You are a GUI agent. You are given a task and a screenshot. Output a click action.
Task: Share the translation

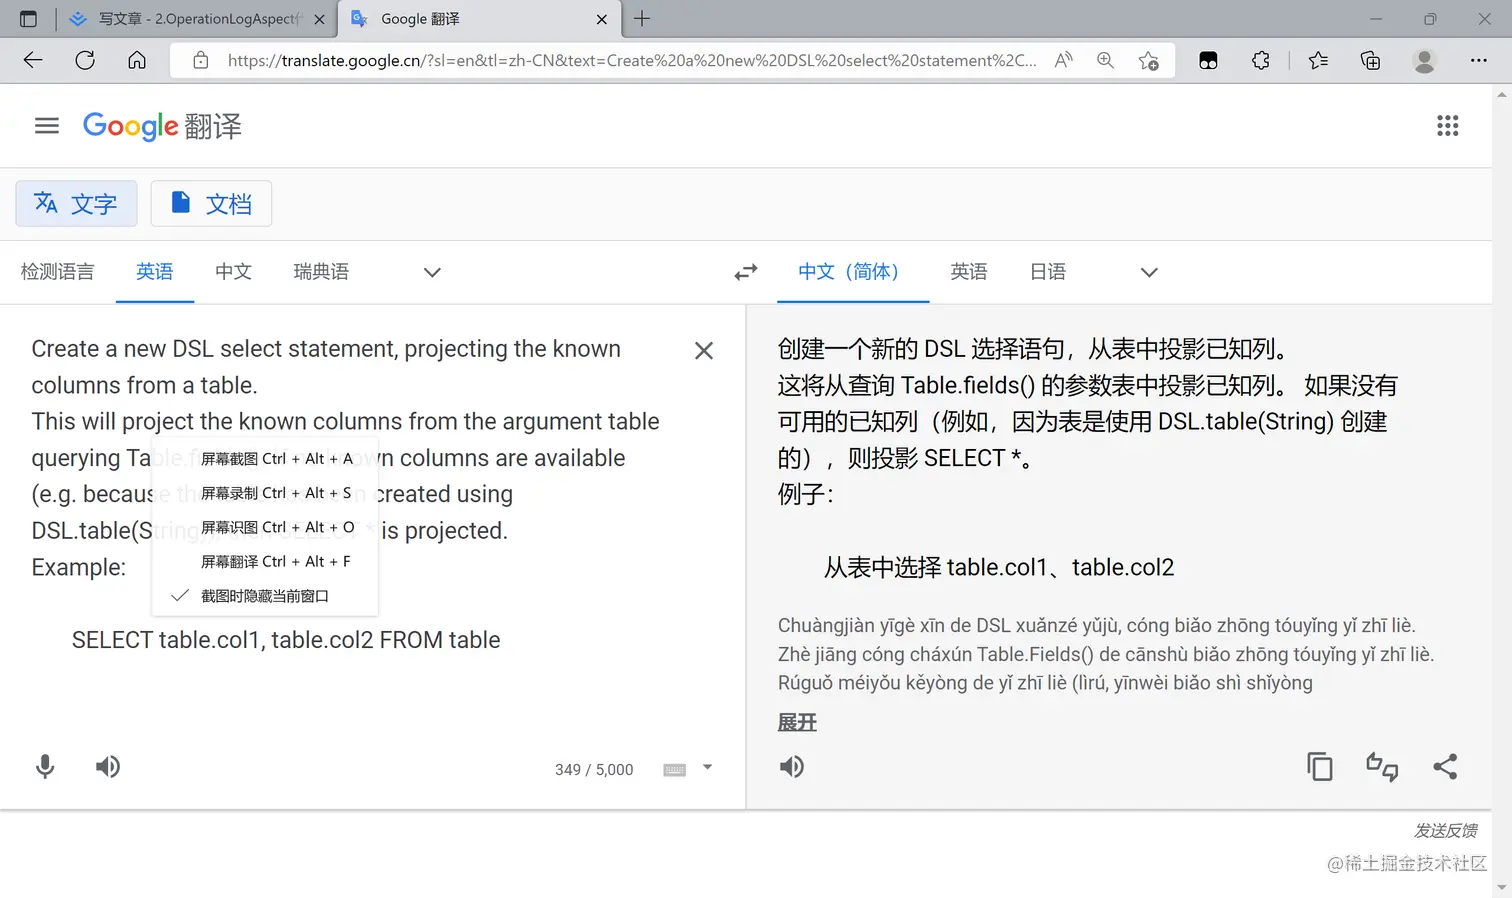tap(1445, 767)
